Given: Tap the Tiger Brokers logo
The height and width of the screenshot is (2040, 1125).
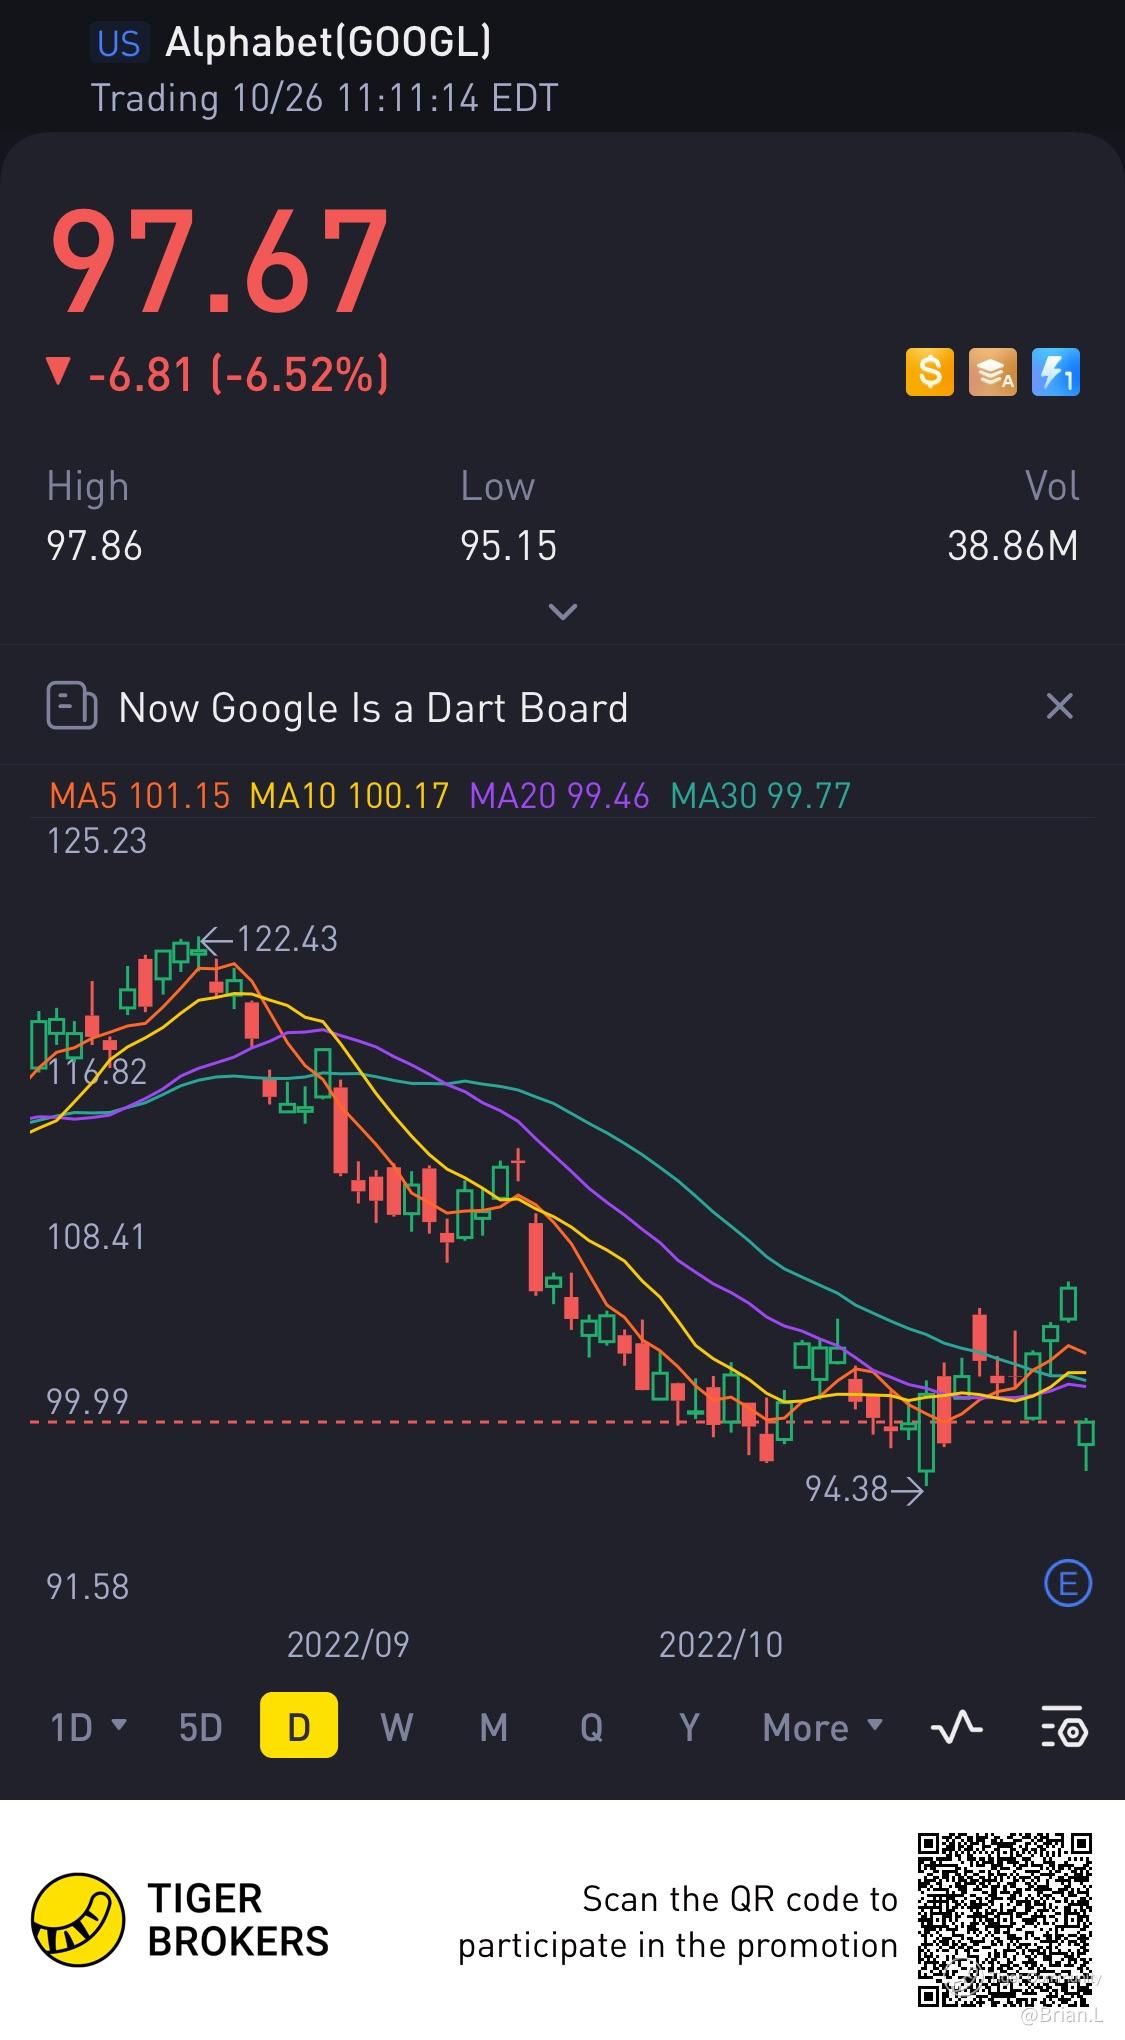Looking at the screenshot, I should click(181, 1919).
